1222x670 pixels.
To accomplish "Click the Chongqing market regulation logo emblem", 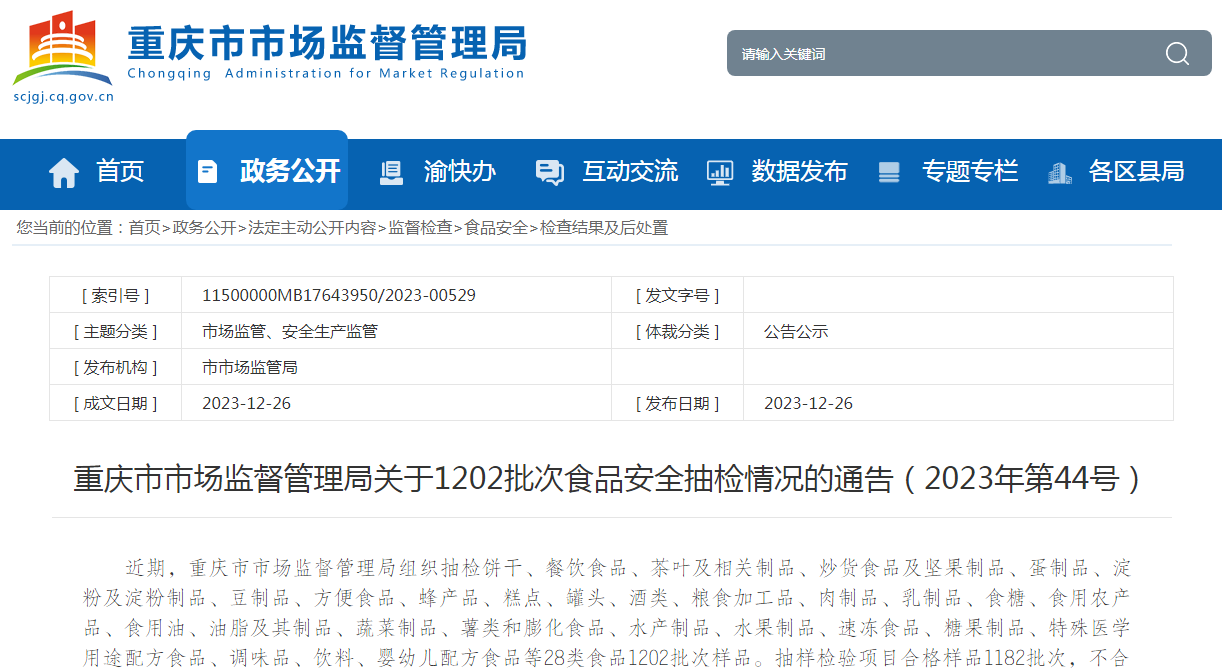I will [x=62, y=48].
